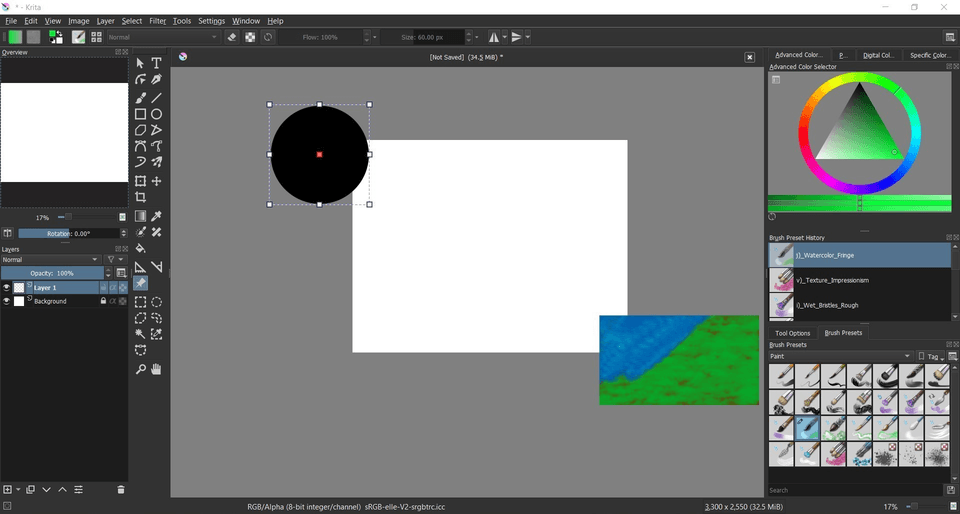
Task: Select the Text tool in toolbox
Action: tap(157, 63)
